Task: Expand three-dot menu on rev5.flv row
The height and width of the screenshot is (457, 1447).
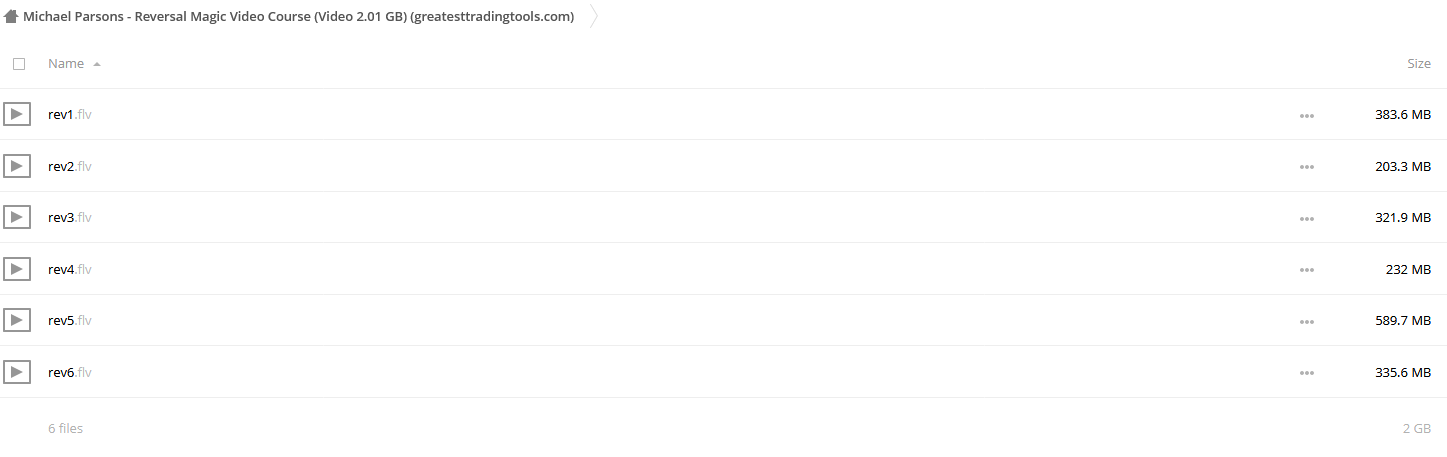Action: (1306, 321)
